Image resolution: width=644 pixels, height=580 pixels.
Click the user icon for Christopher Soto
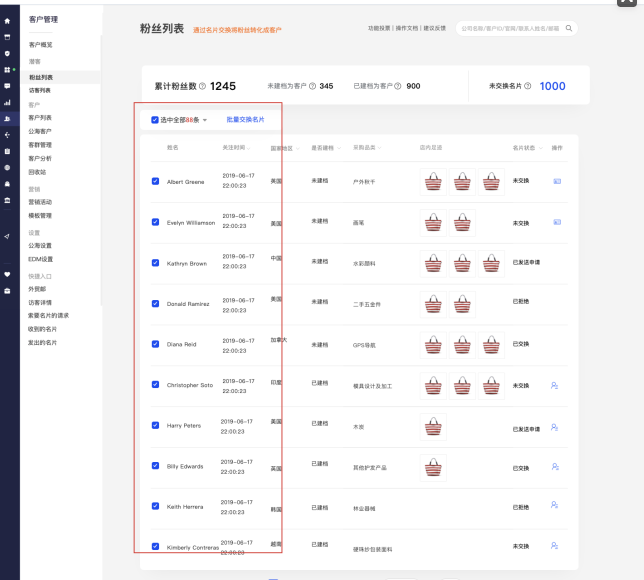pos(554,385)
